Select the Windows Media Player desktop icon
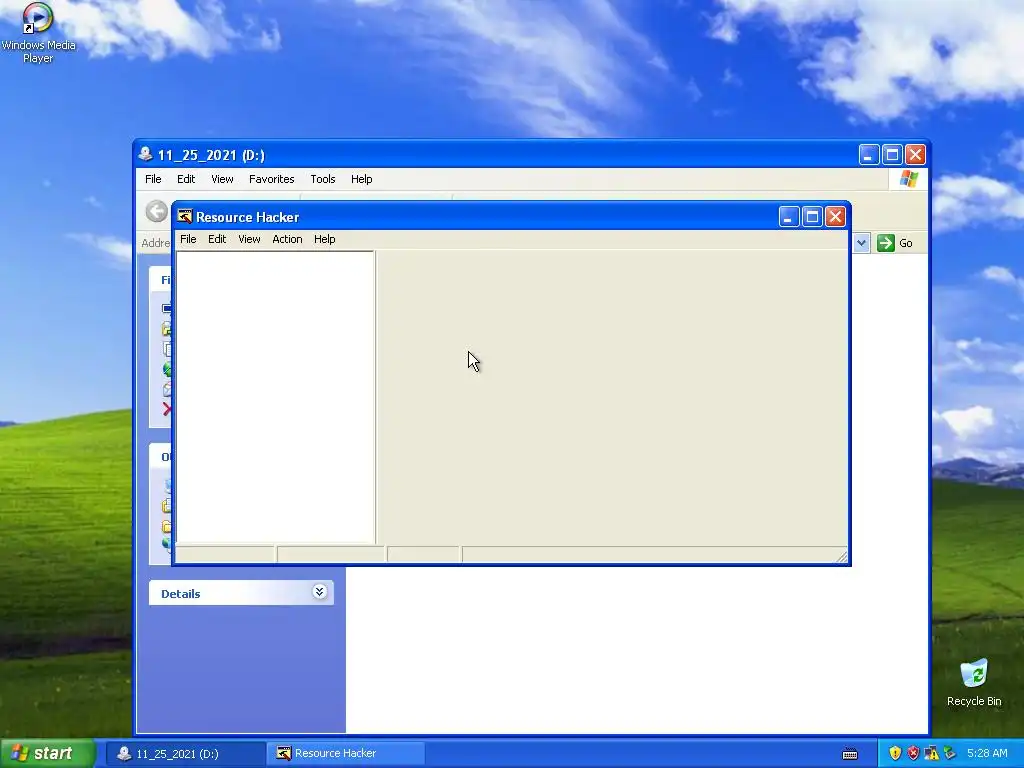Viewport: 1024px width, 768px height. point(38,33)
